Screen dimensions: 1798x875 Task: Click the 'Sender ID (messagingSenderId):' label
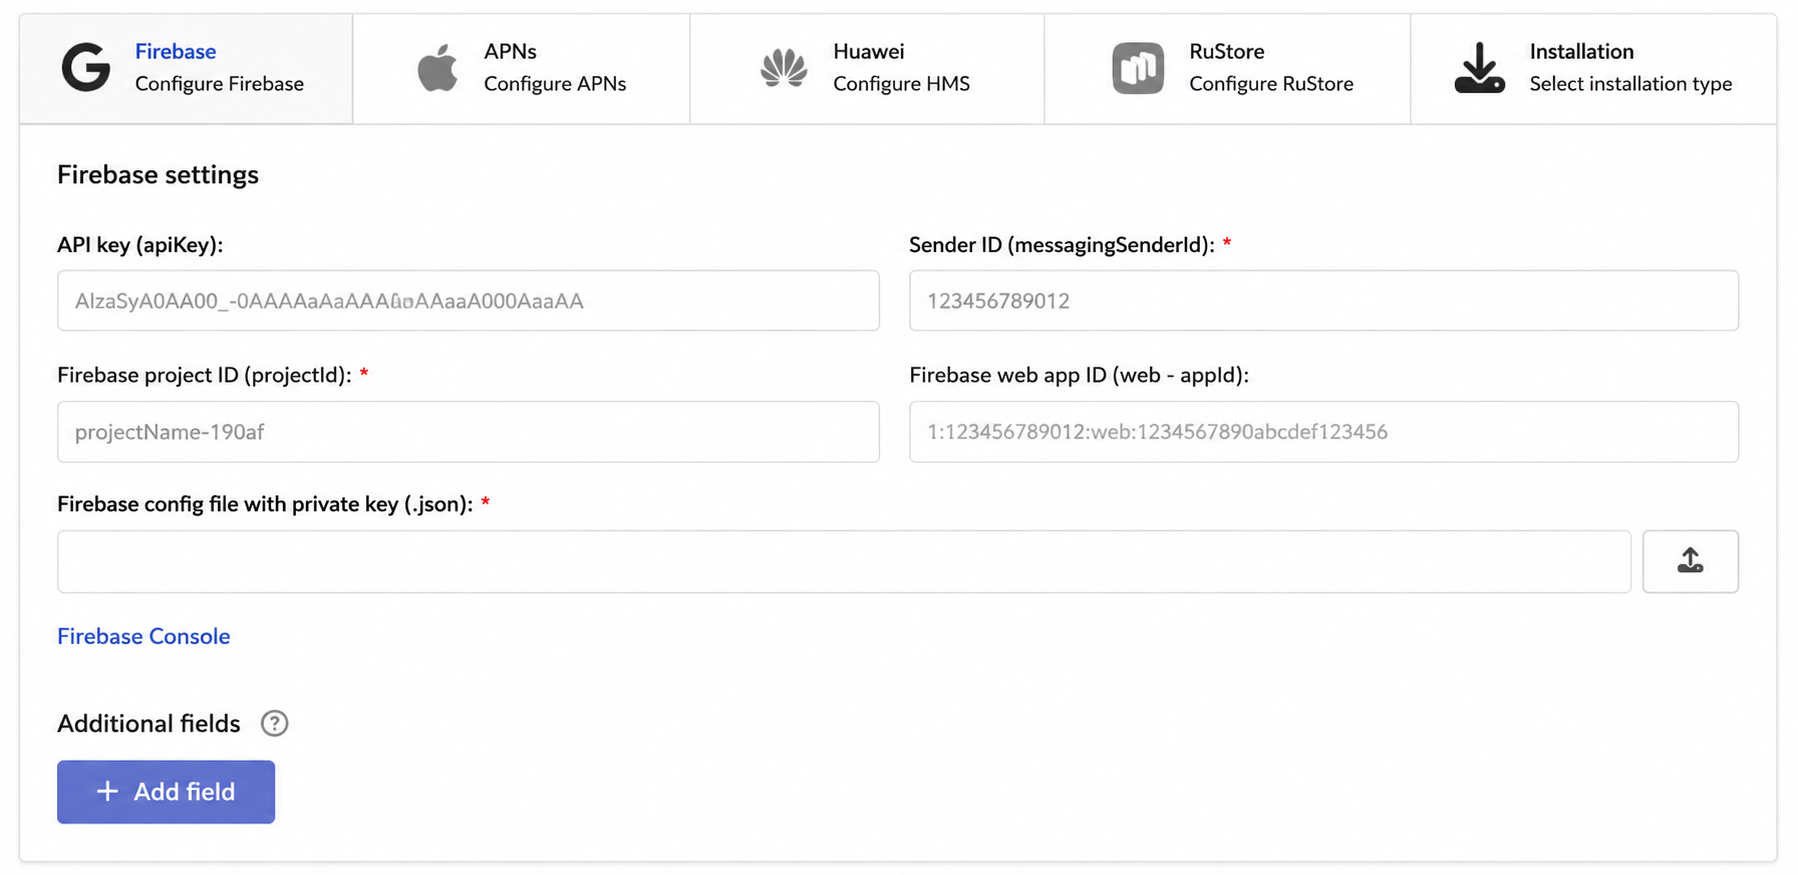pos(1062,245)
